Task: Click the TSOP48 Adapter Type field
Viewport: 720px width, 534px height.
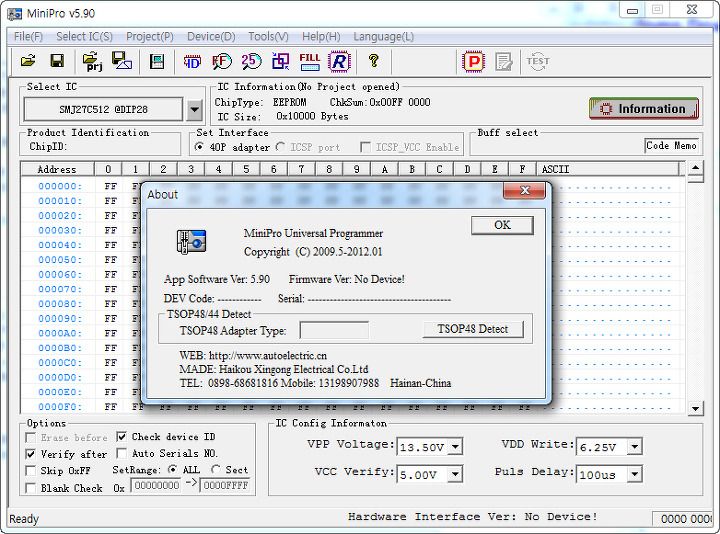Action: click(334, 330)
